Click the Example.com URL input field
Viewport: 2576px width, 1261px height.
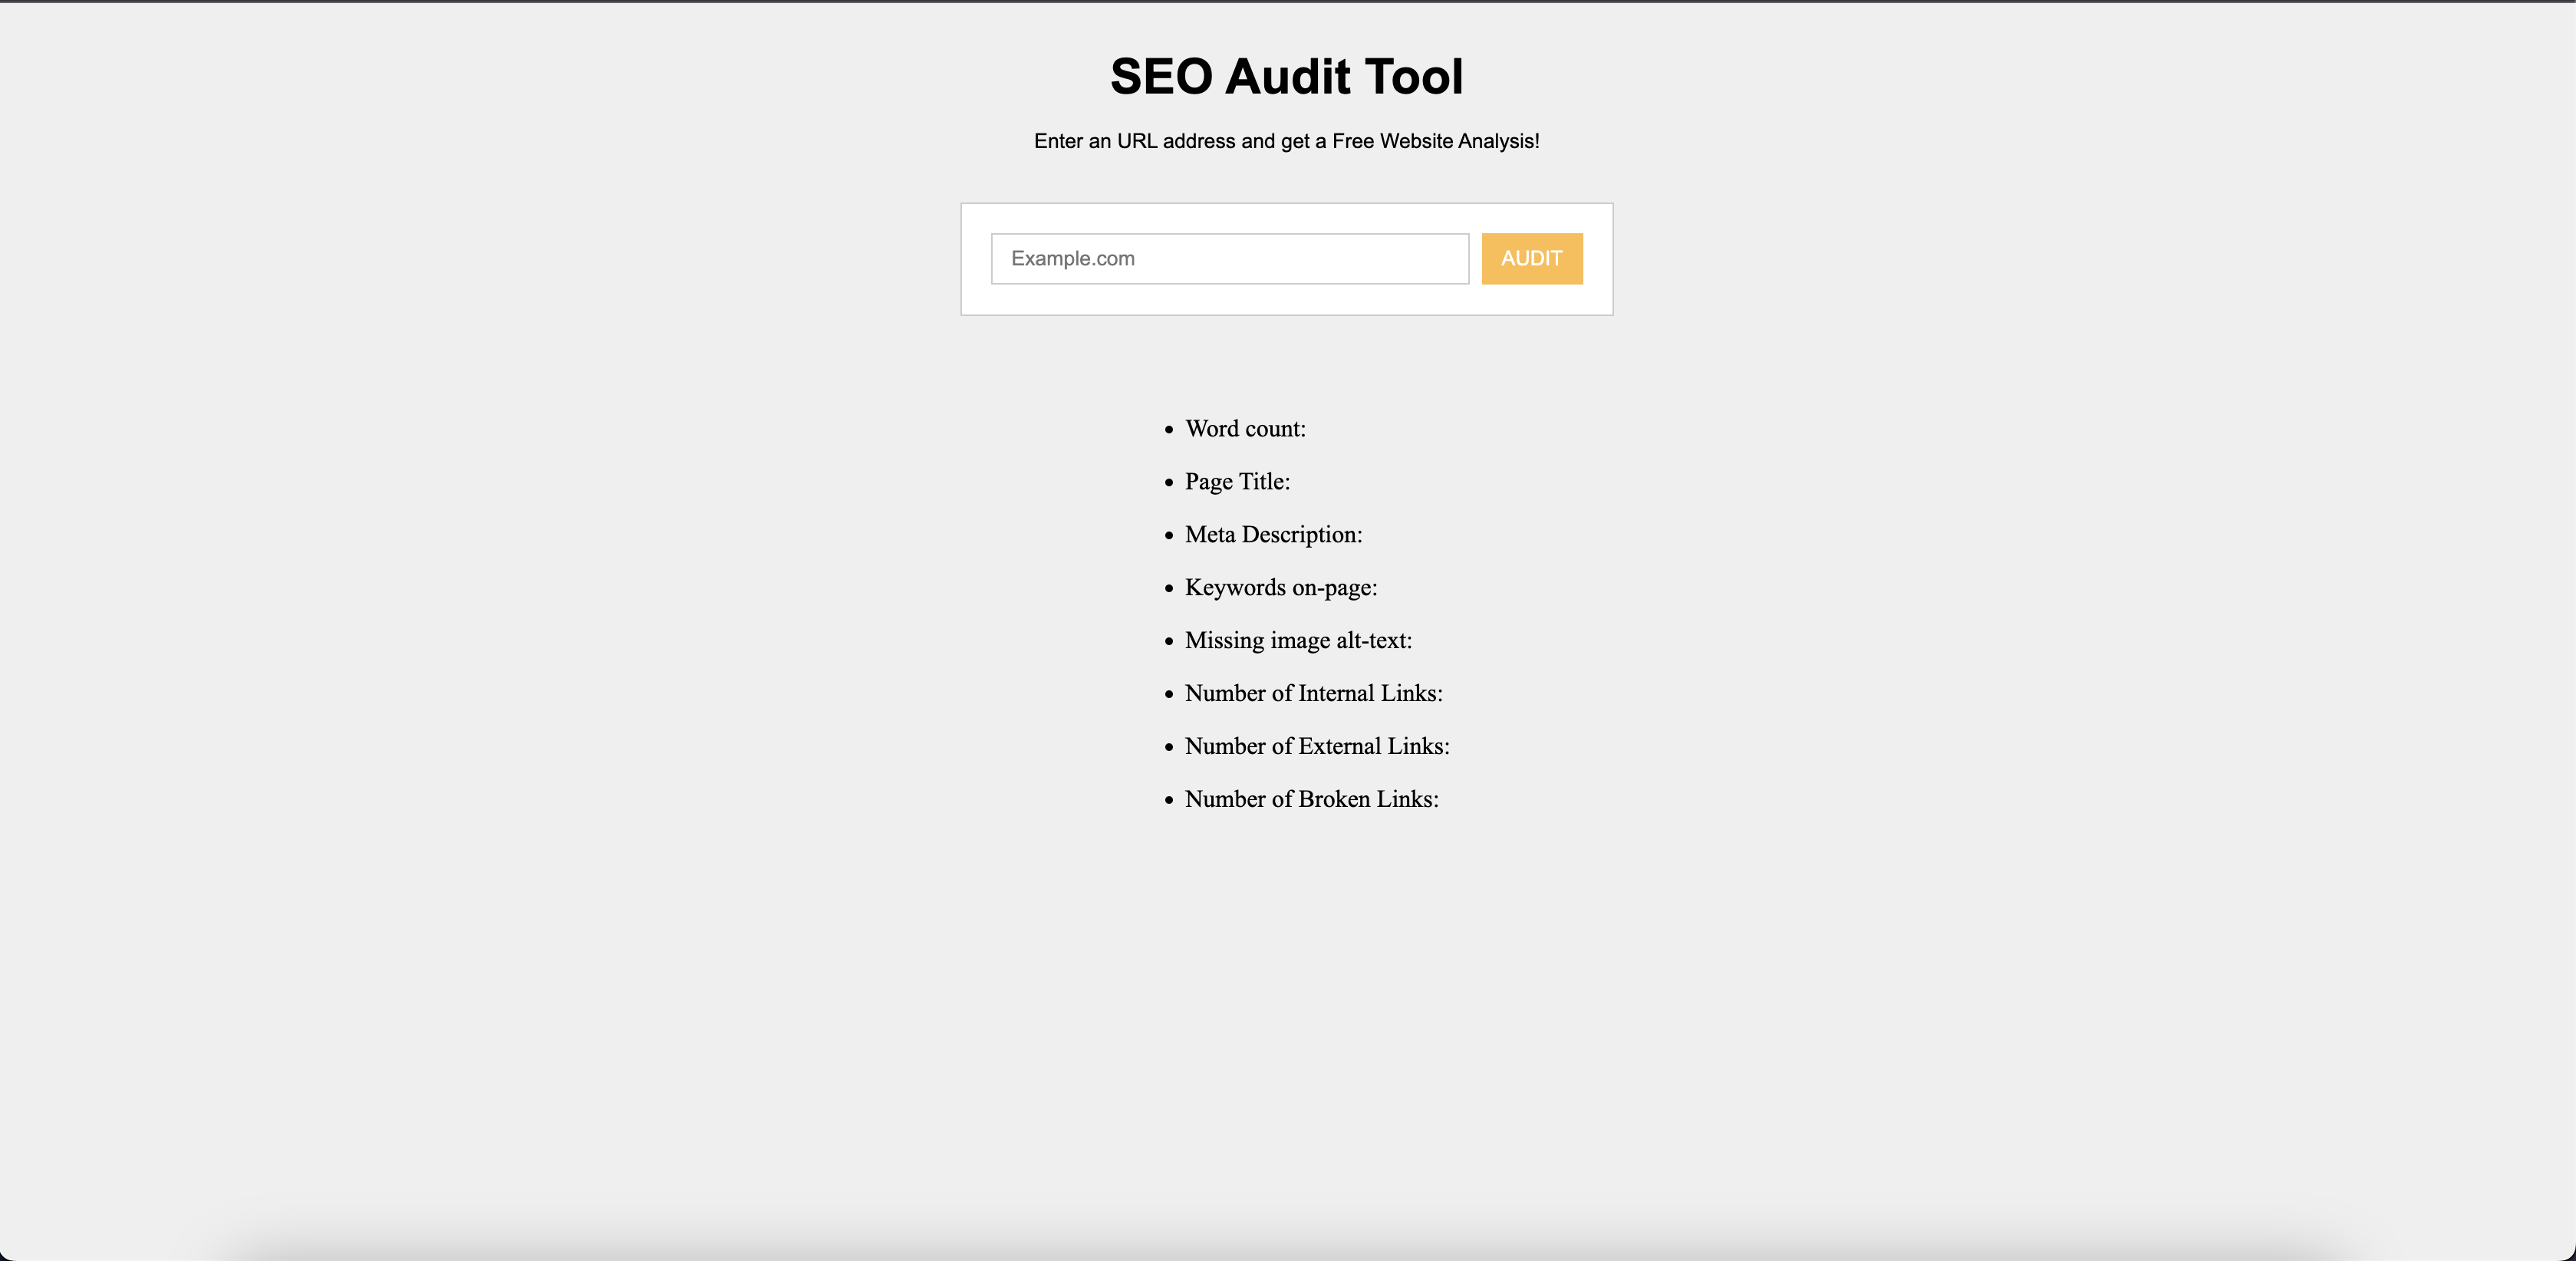coord(1229,259)
